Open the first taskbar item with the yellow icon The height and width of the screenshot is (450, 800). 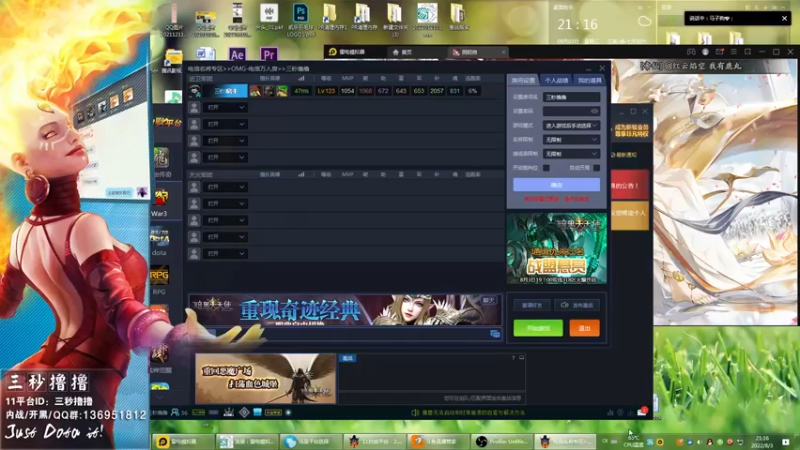[x=183, y=441]
